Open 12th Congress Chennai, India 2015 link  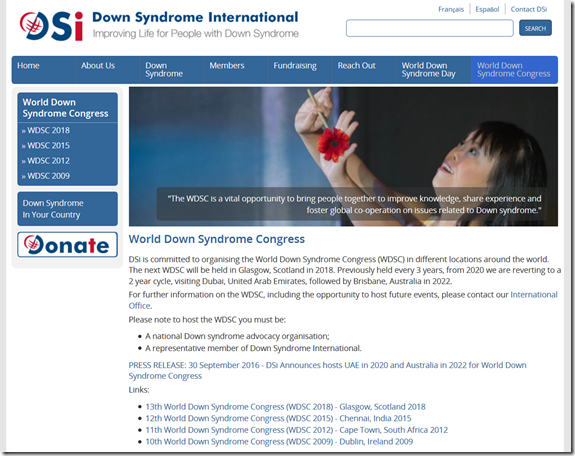tap(278, 419)
